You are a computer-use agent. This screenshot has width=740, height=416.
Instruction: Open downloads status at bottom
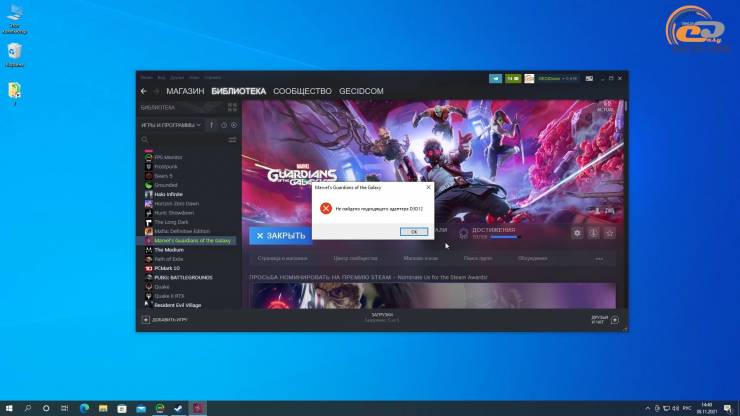pyautogui.click(x=382, y=317)
